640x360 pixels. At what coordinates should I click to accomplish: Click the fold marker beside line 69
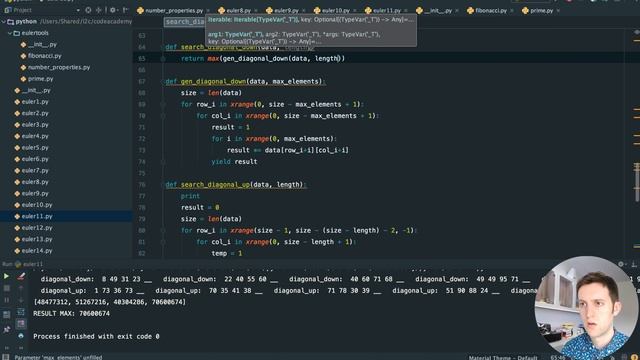pyautogui.click(x=163, y=104)
